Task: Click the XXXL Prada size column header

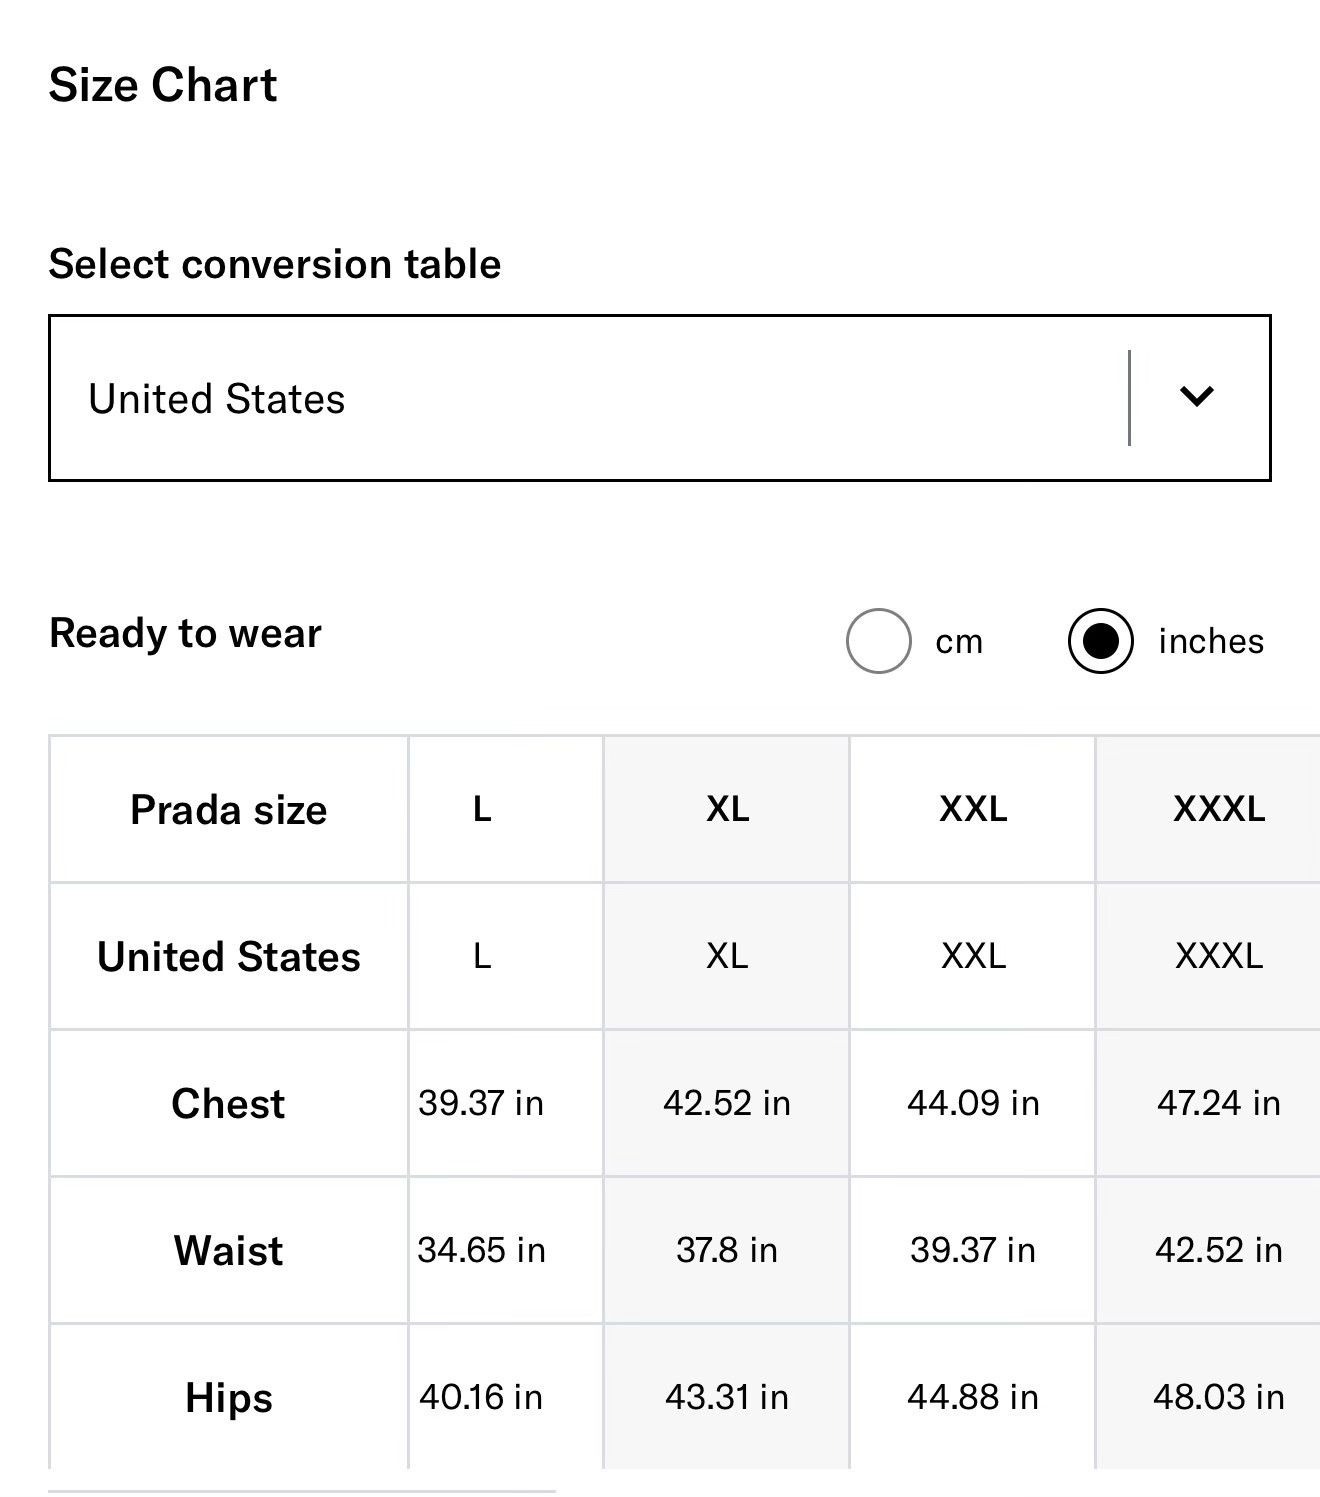Action: point(1218,809)
